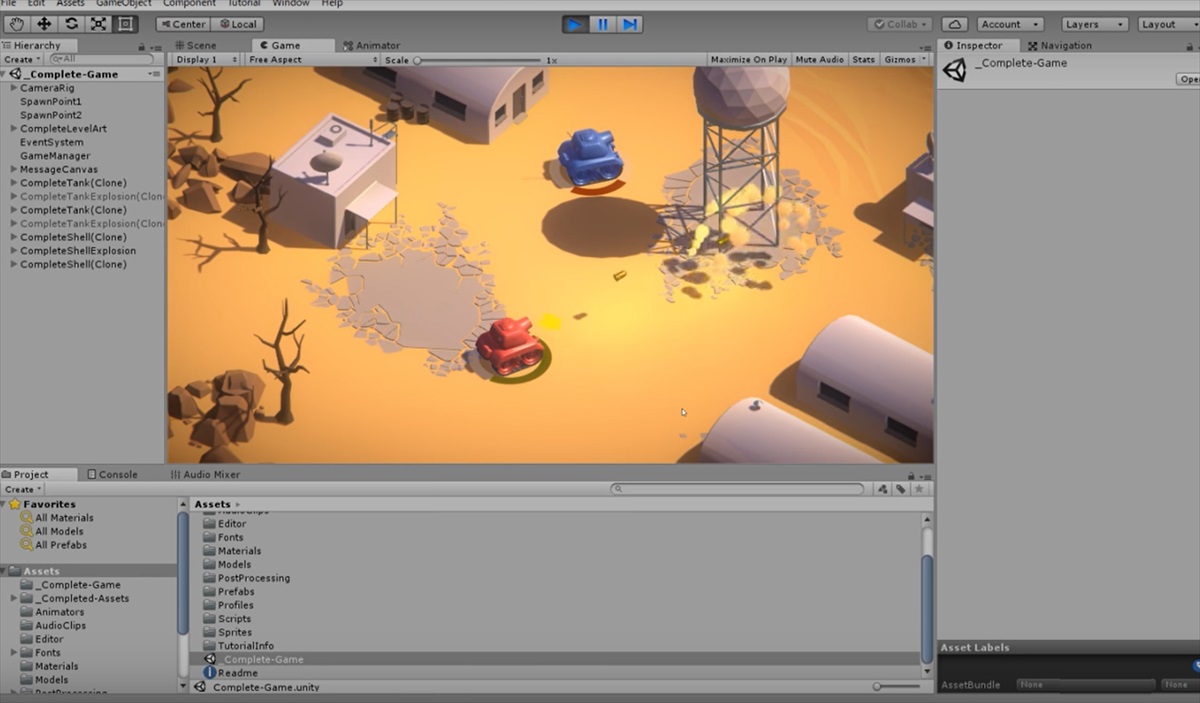Select the Hand tool in toolbar
Screen dimensions: 1200x703
17,24
